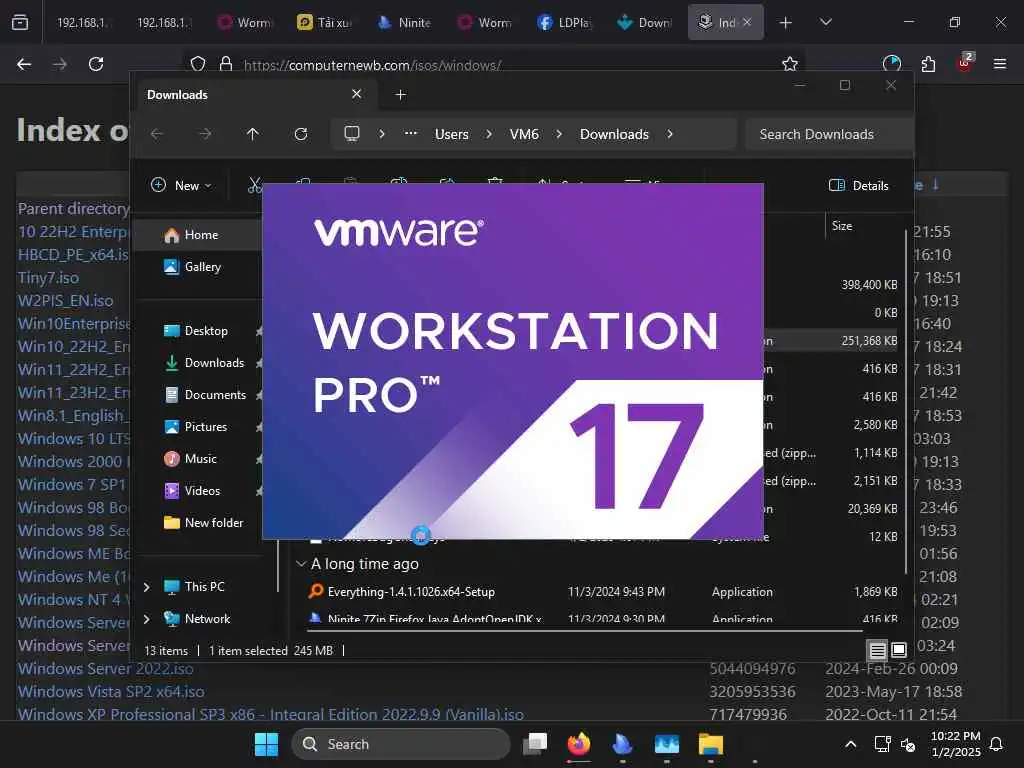Image resolution: width=1024 pixels, height=768 pixels.
Task: Click the breadcrumb ellipsis in Explorer address bar
Action: (411, 134)
